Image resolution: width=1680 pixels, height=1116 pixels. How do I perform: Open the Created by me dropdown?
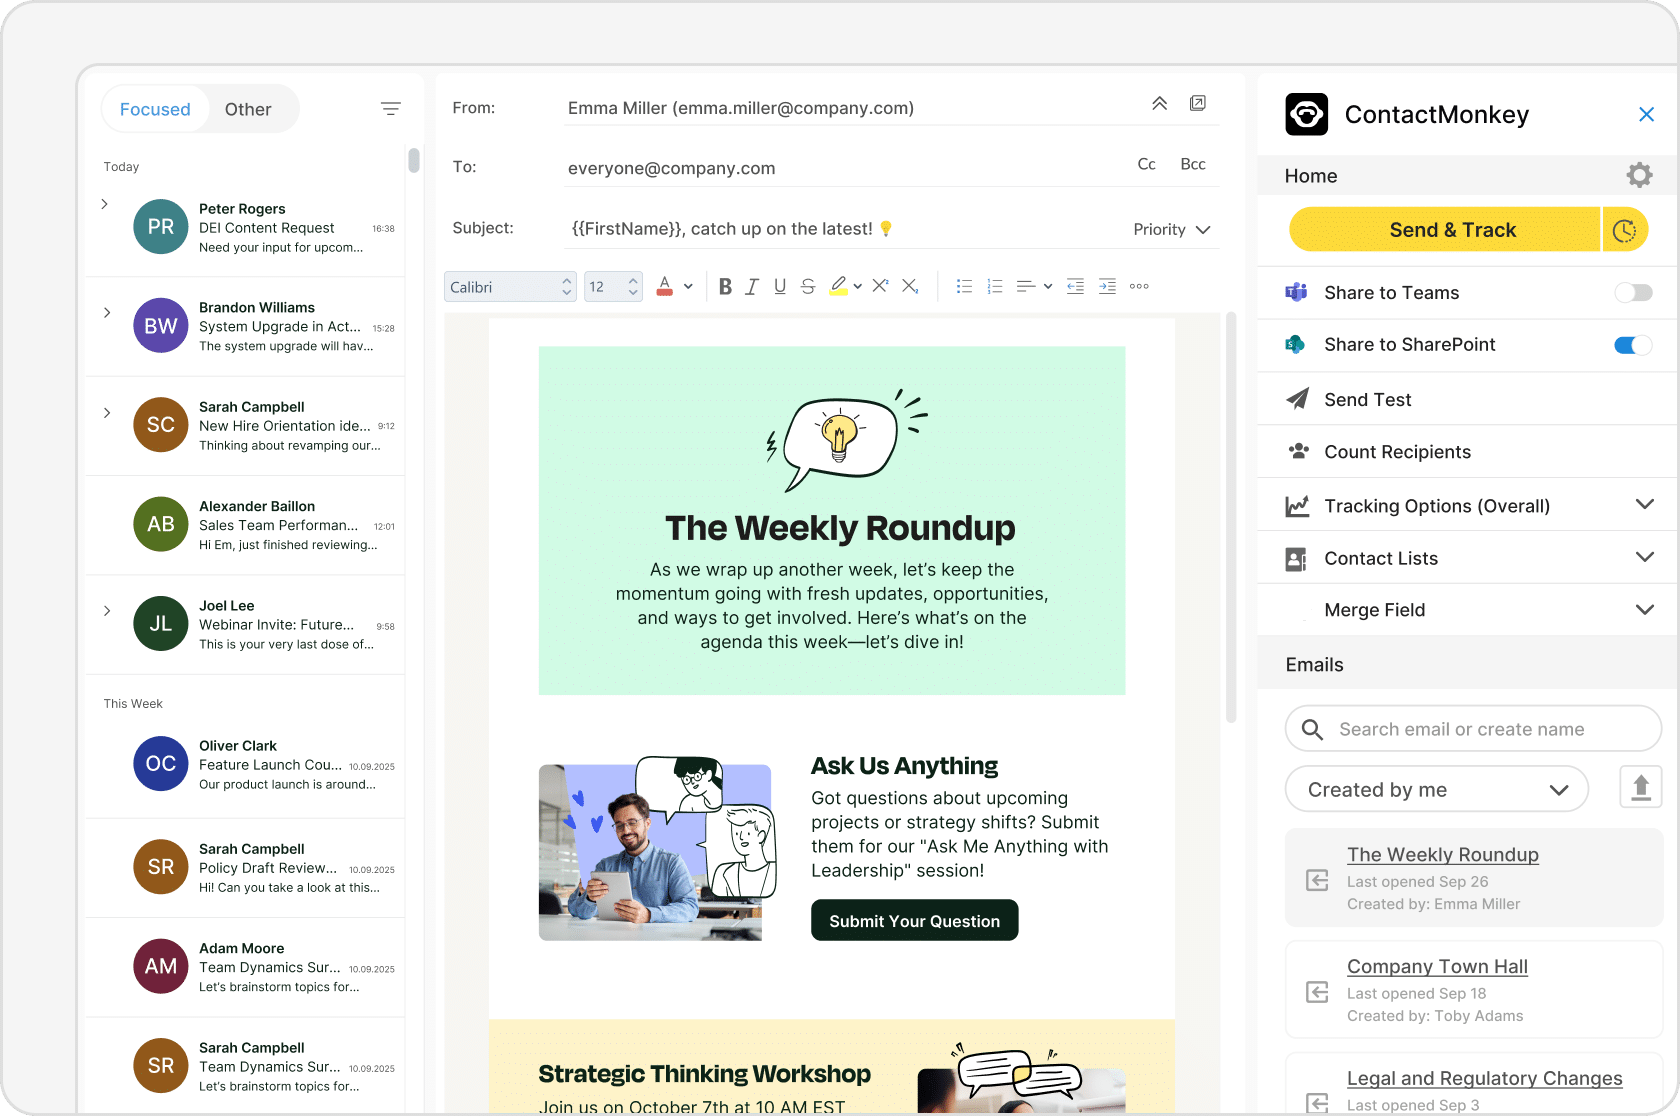(x=1436, y=790)
